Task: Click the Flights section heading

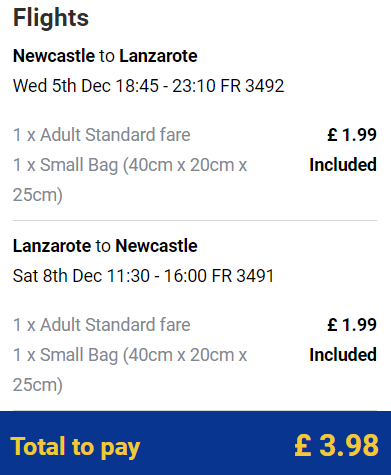Action: (x=51, y=18)
